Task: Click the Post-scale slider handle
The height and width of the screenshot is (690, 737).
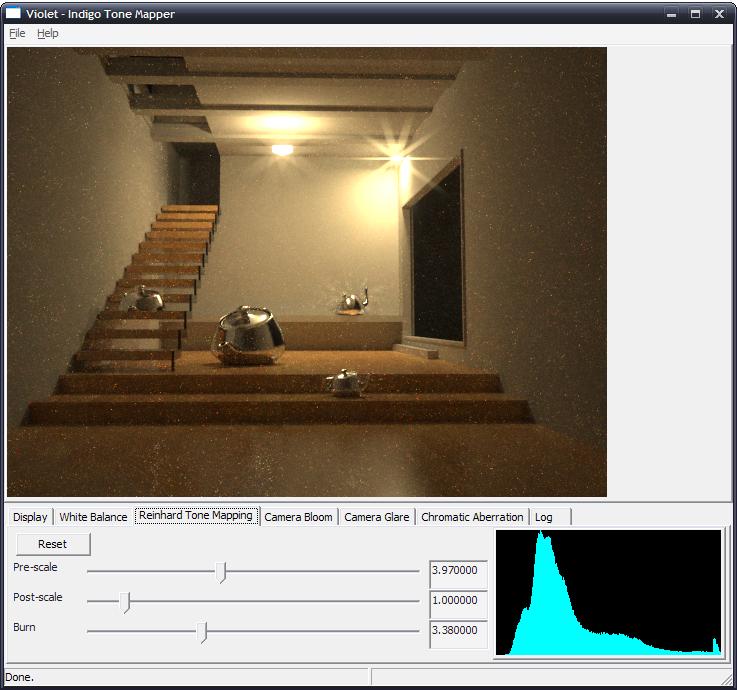Action: [x=125, y=602]
